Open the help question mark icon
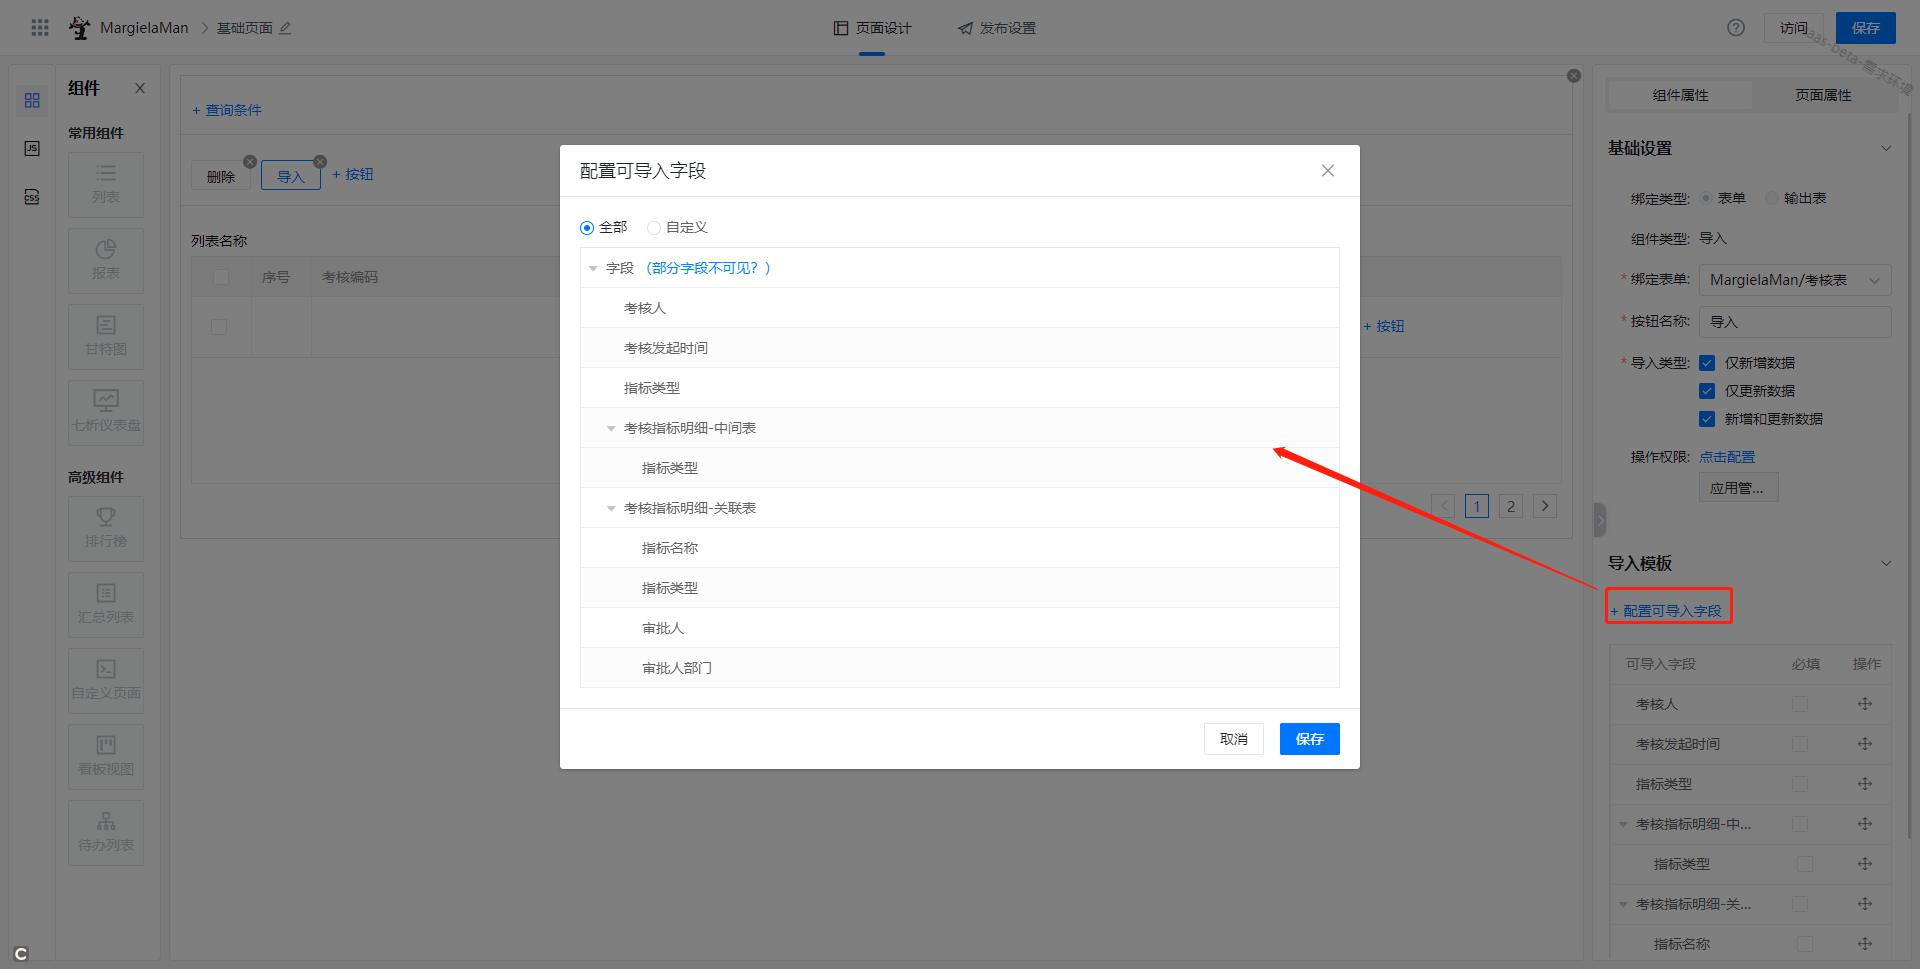The height and width of the screenshot is (969, 1920). [x=1736, y=28]
